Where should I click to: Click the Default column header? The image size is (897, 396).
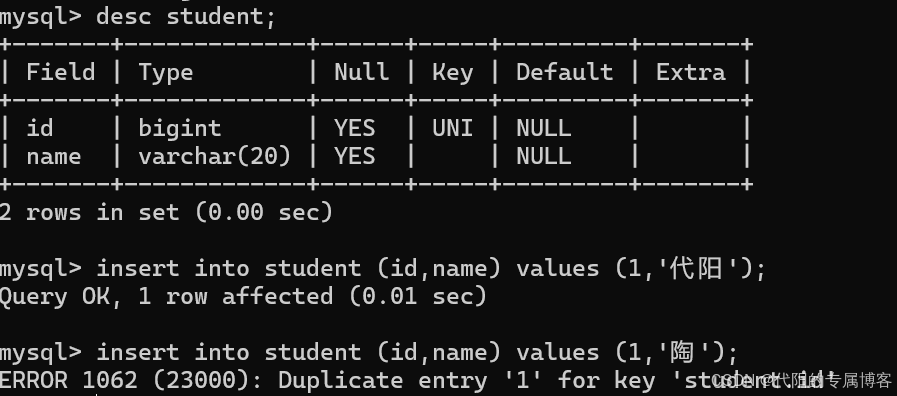coord(565,72)
